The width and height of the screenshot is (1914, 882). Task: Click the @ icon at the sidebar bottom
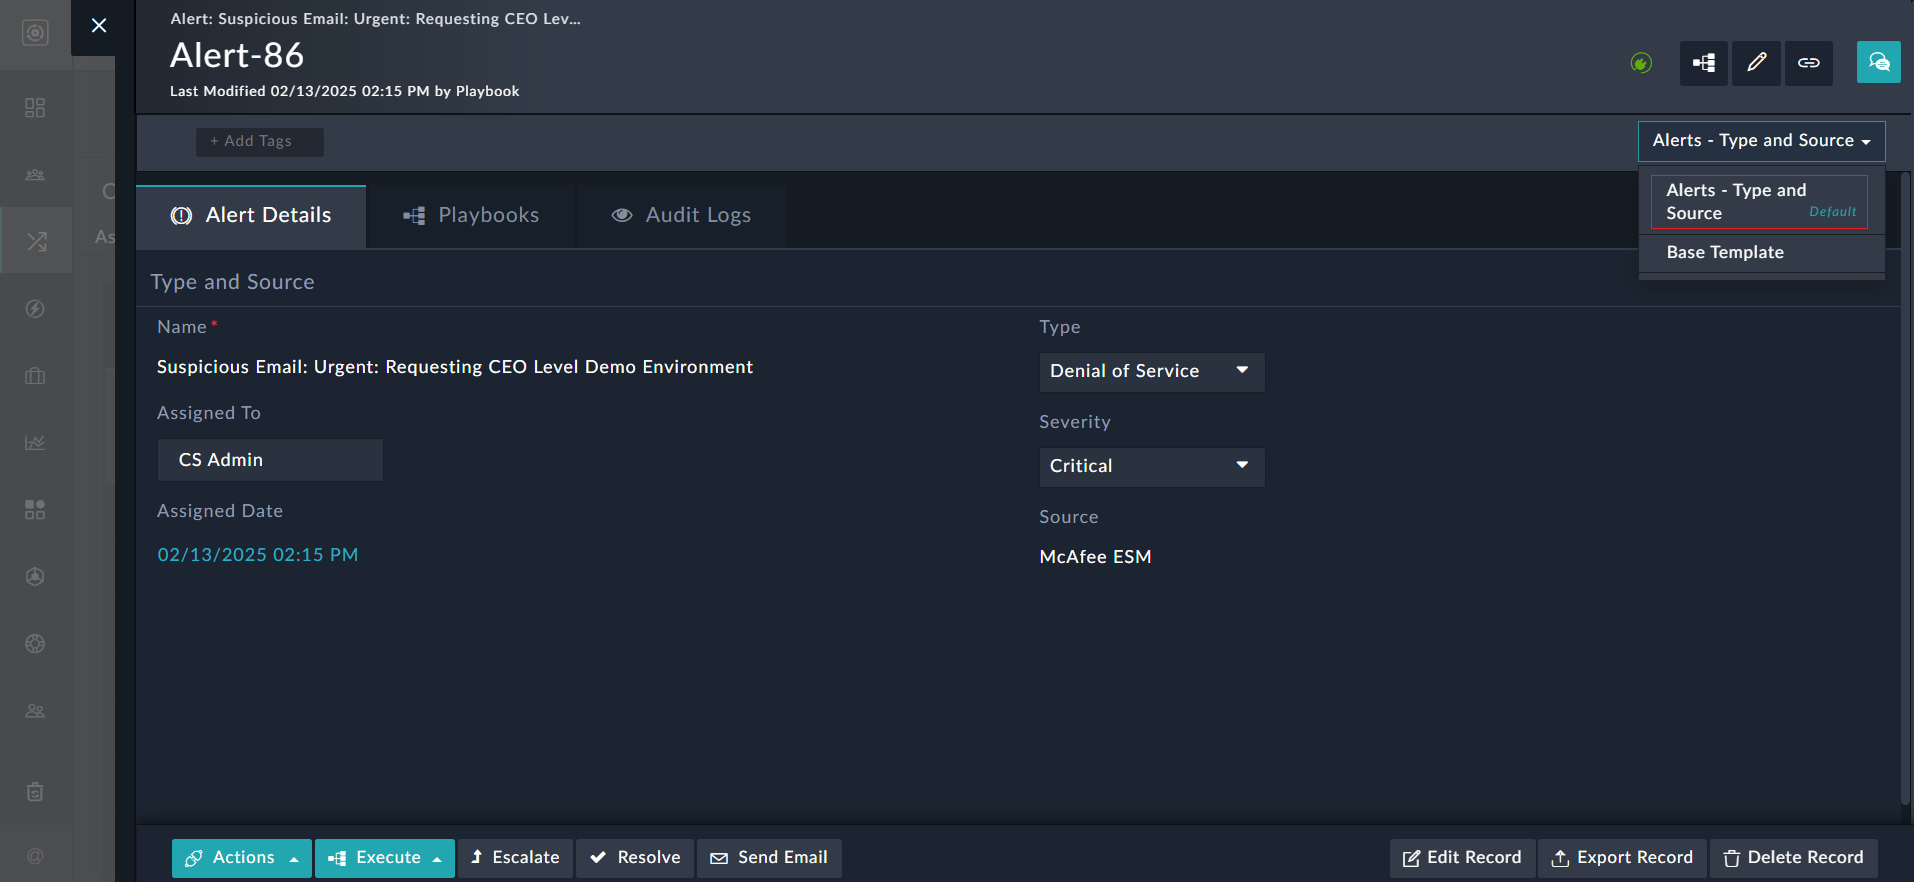pyautogui.click(x=35, y=856)
